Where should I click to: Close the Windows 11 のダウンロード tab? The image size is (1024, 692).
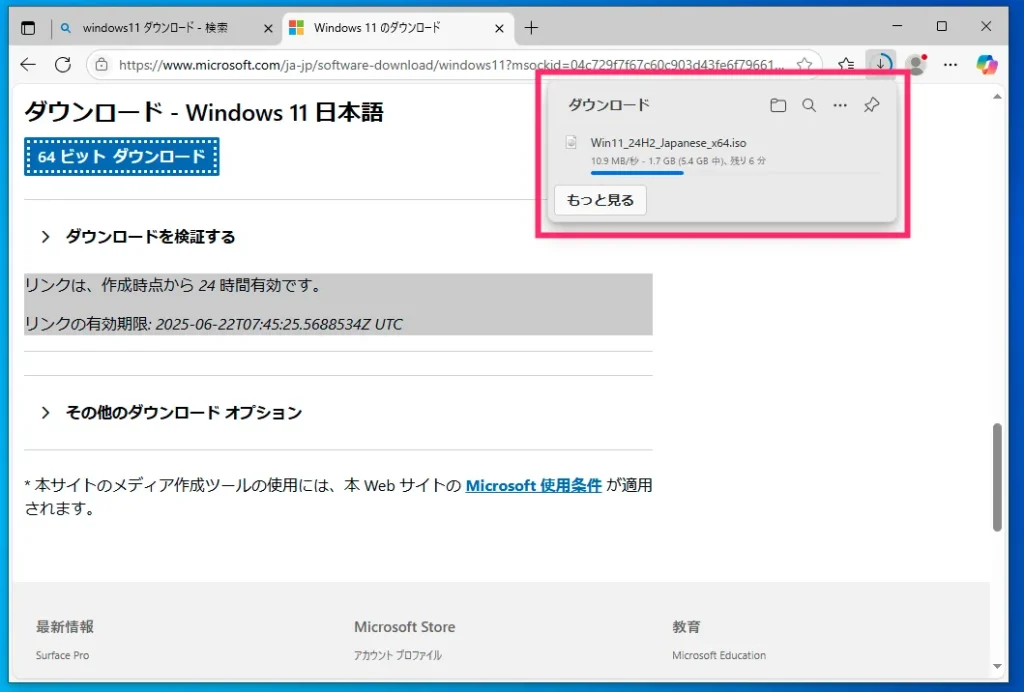(x=499, y=28)
